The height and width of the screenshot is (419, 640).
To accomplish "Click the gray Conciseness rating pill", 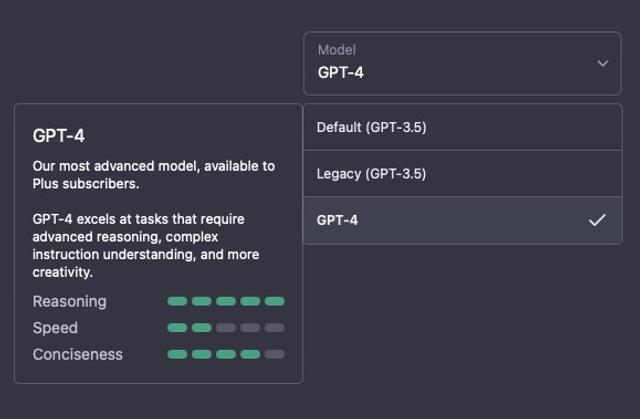I will tap(274, 354).
